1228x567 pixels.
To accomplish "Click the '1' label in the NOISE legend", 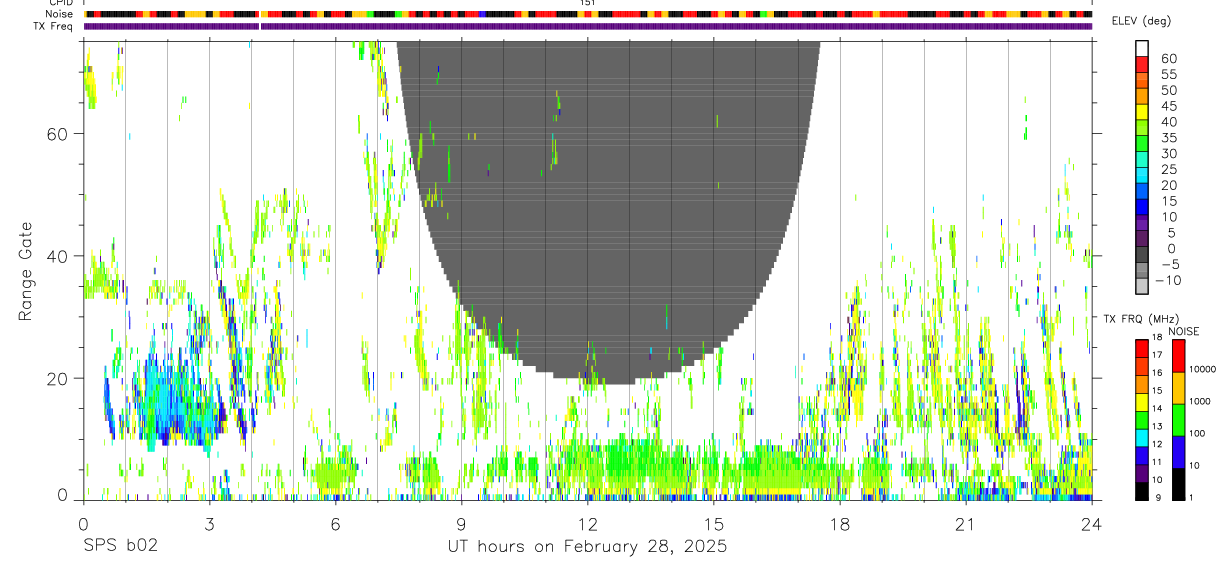I will (1193, 497).
